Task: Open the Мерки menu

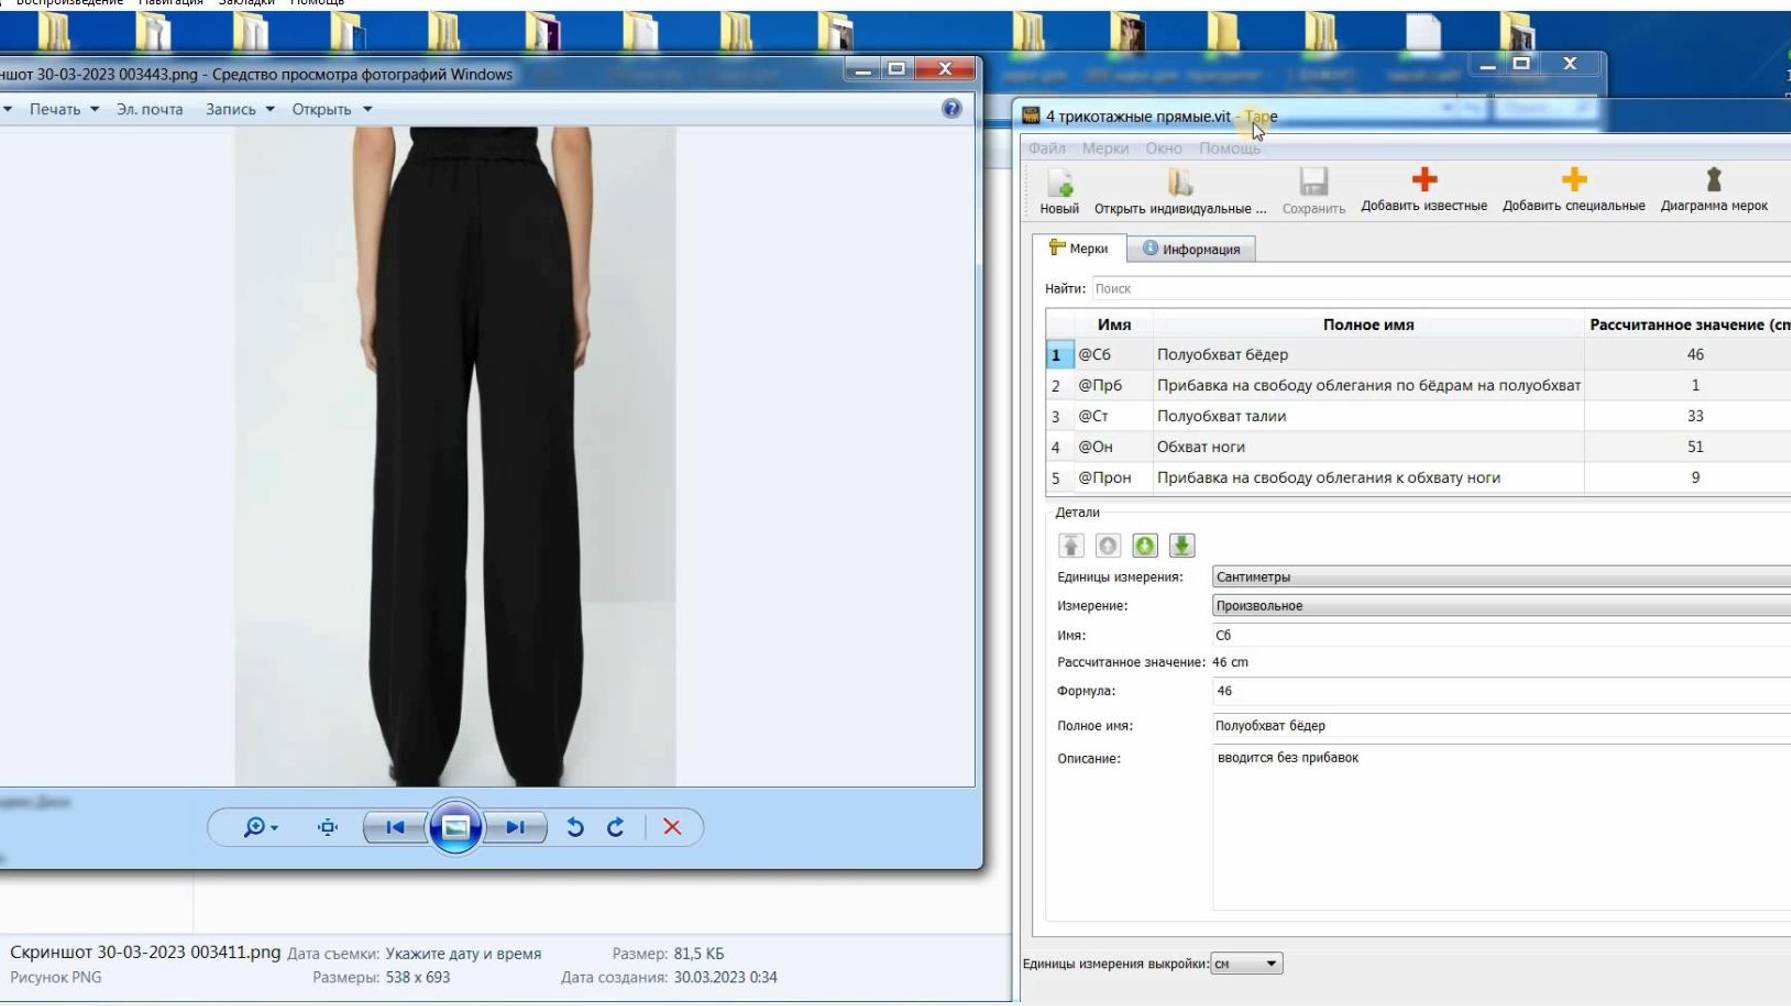Action: 1104,148
